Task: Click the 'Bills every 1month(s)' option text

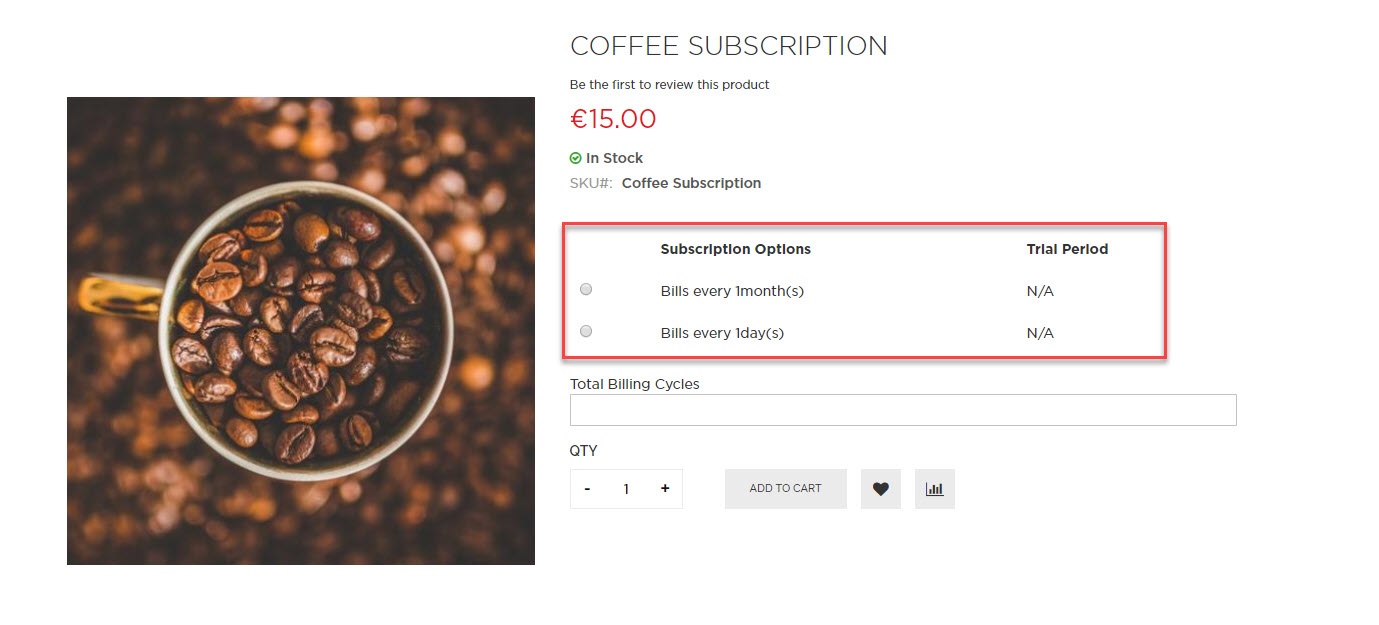Action: [732, 291]
